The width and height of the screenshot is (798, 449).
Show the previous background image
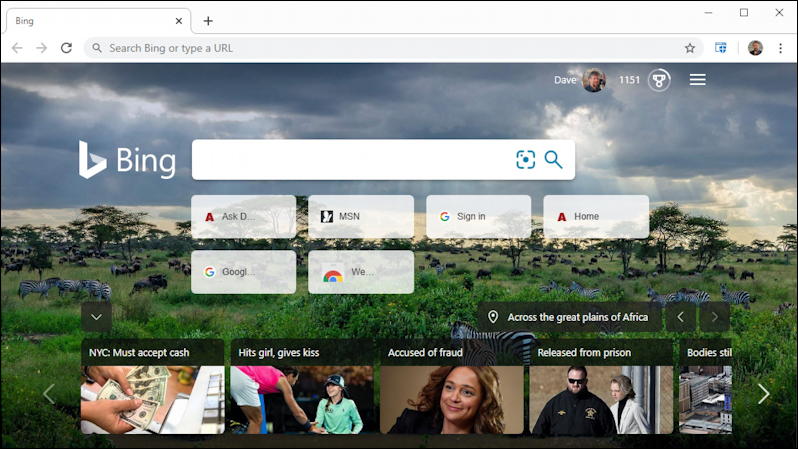point(680,317)
